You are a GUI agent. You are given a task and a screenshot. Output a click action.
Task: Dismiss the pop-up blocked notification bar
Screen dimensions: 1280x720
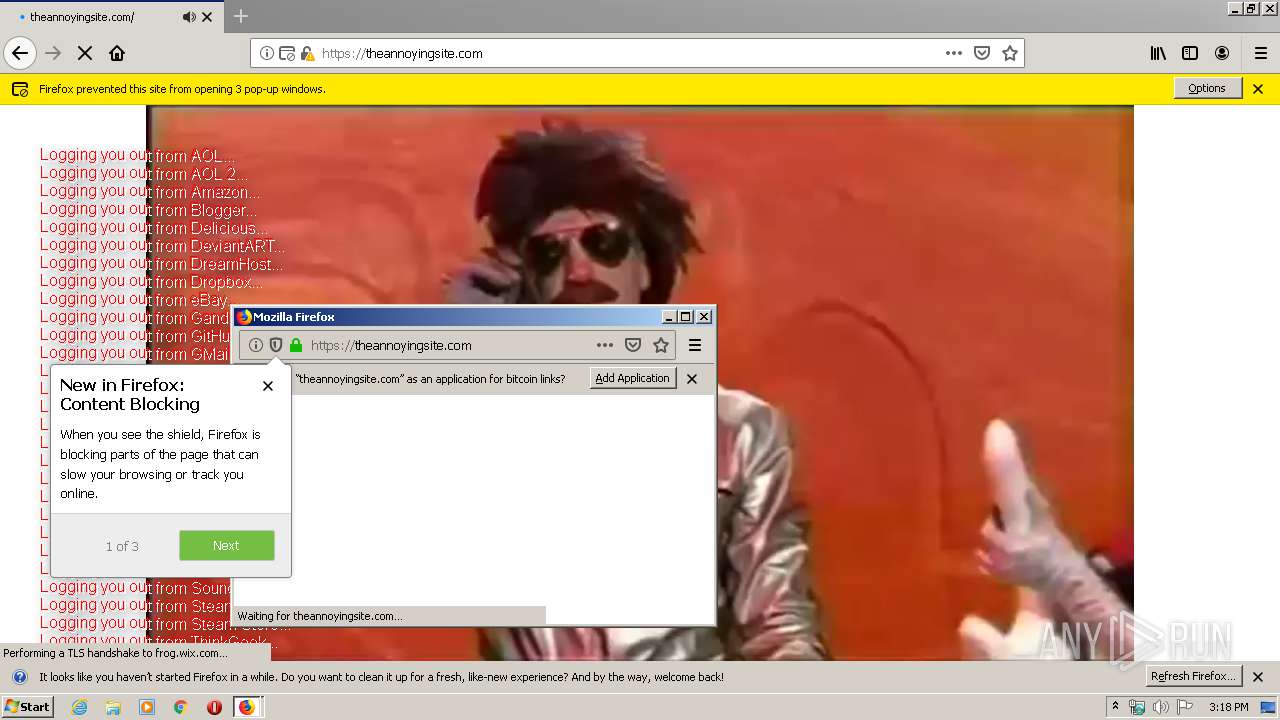coord(1258,89)
